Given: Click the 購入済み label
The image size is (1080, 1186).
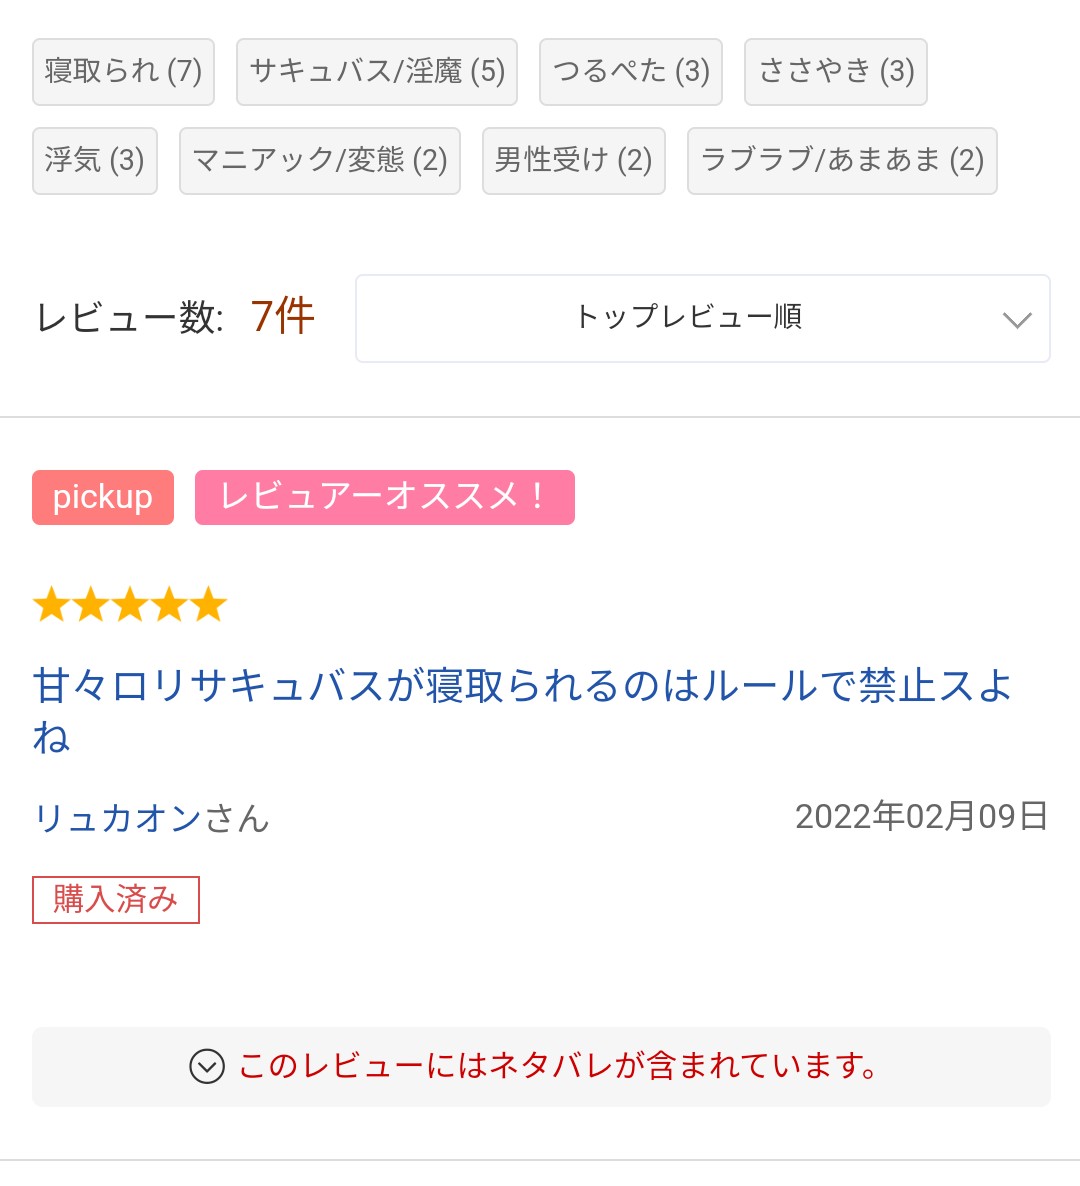Looking at the screenshot, I should pyautogui.click(x=116, y=899).
